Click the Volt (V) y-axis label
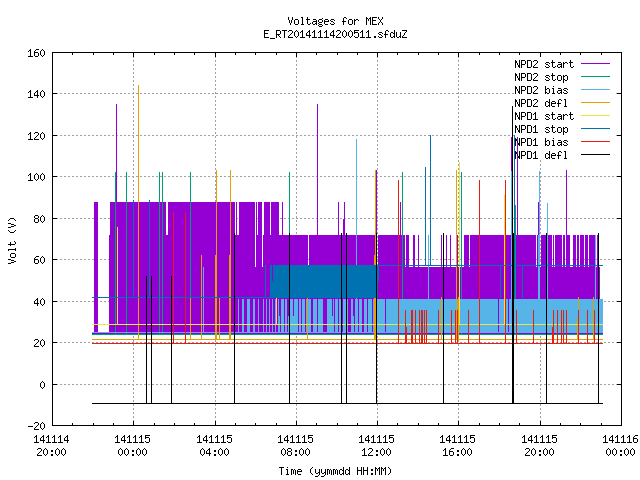The width and height of the screenshot is (640, 480). pos(12,240)
